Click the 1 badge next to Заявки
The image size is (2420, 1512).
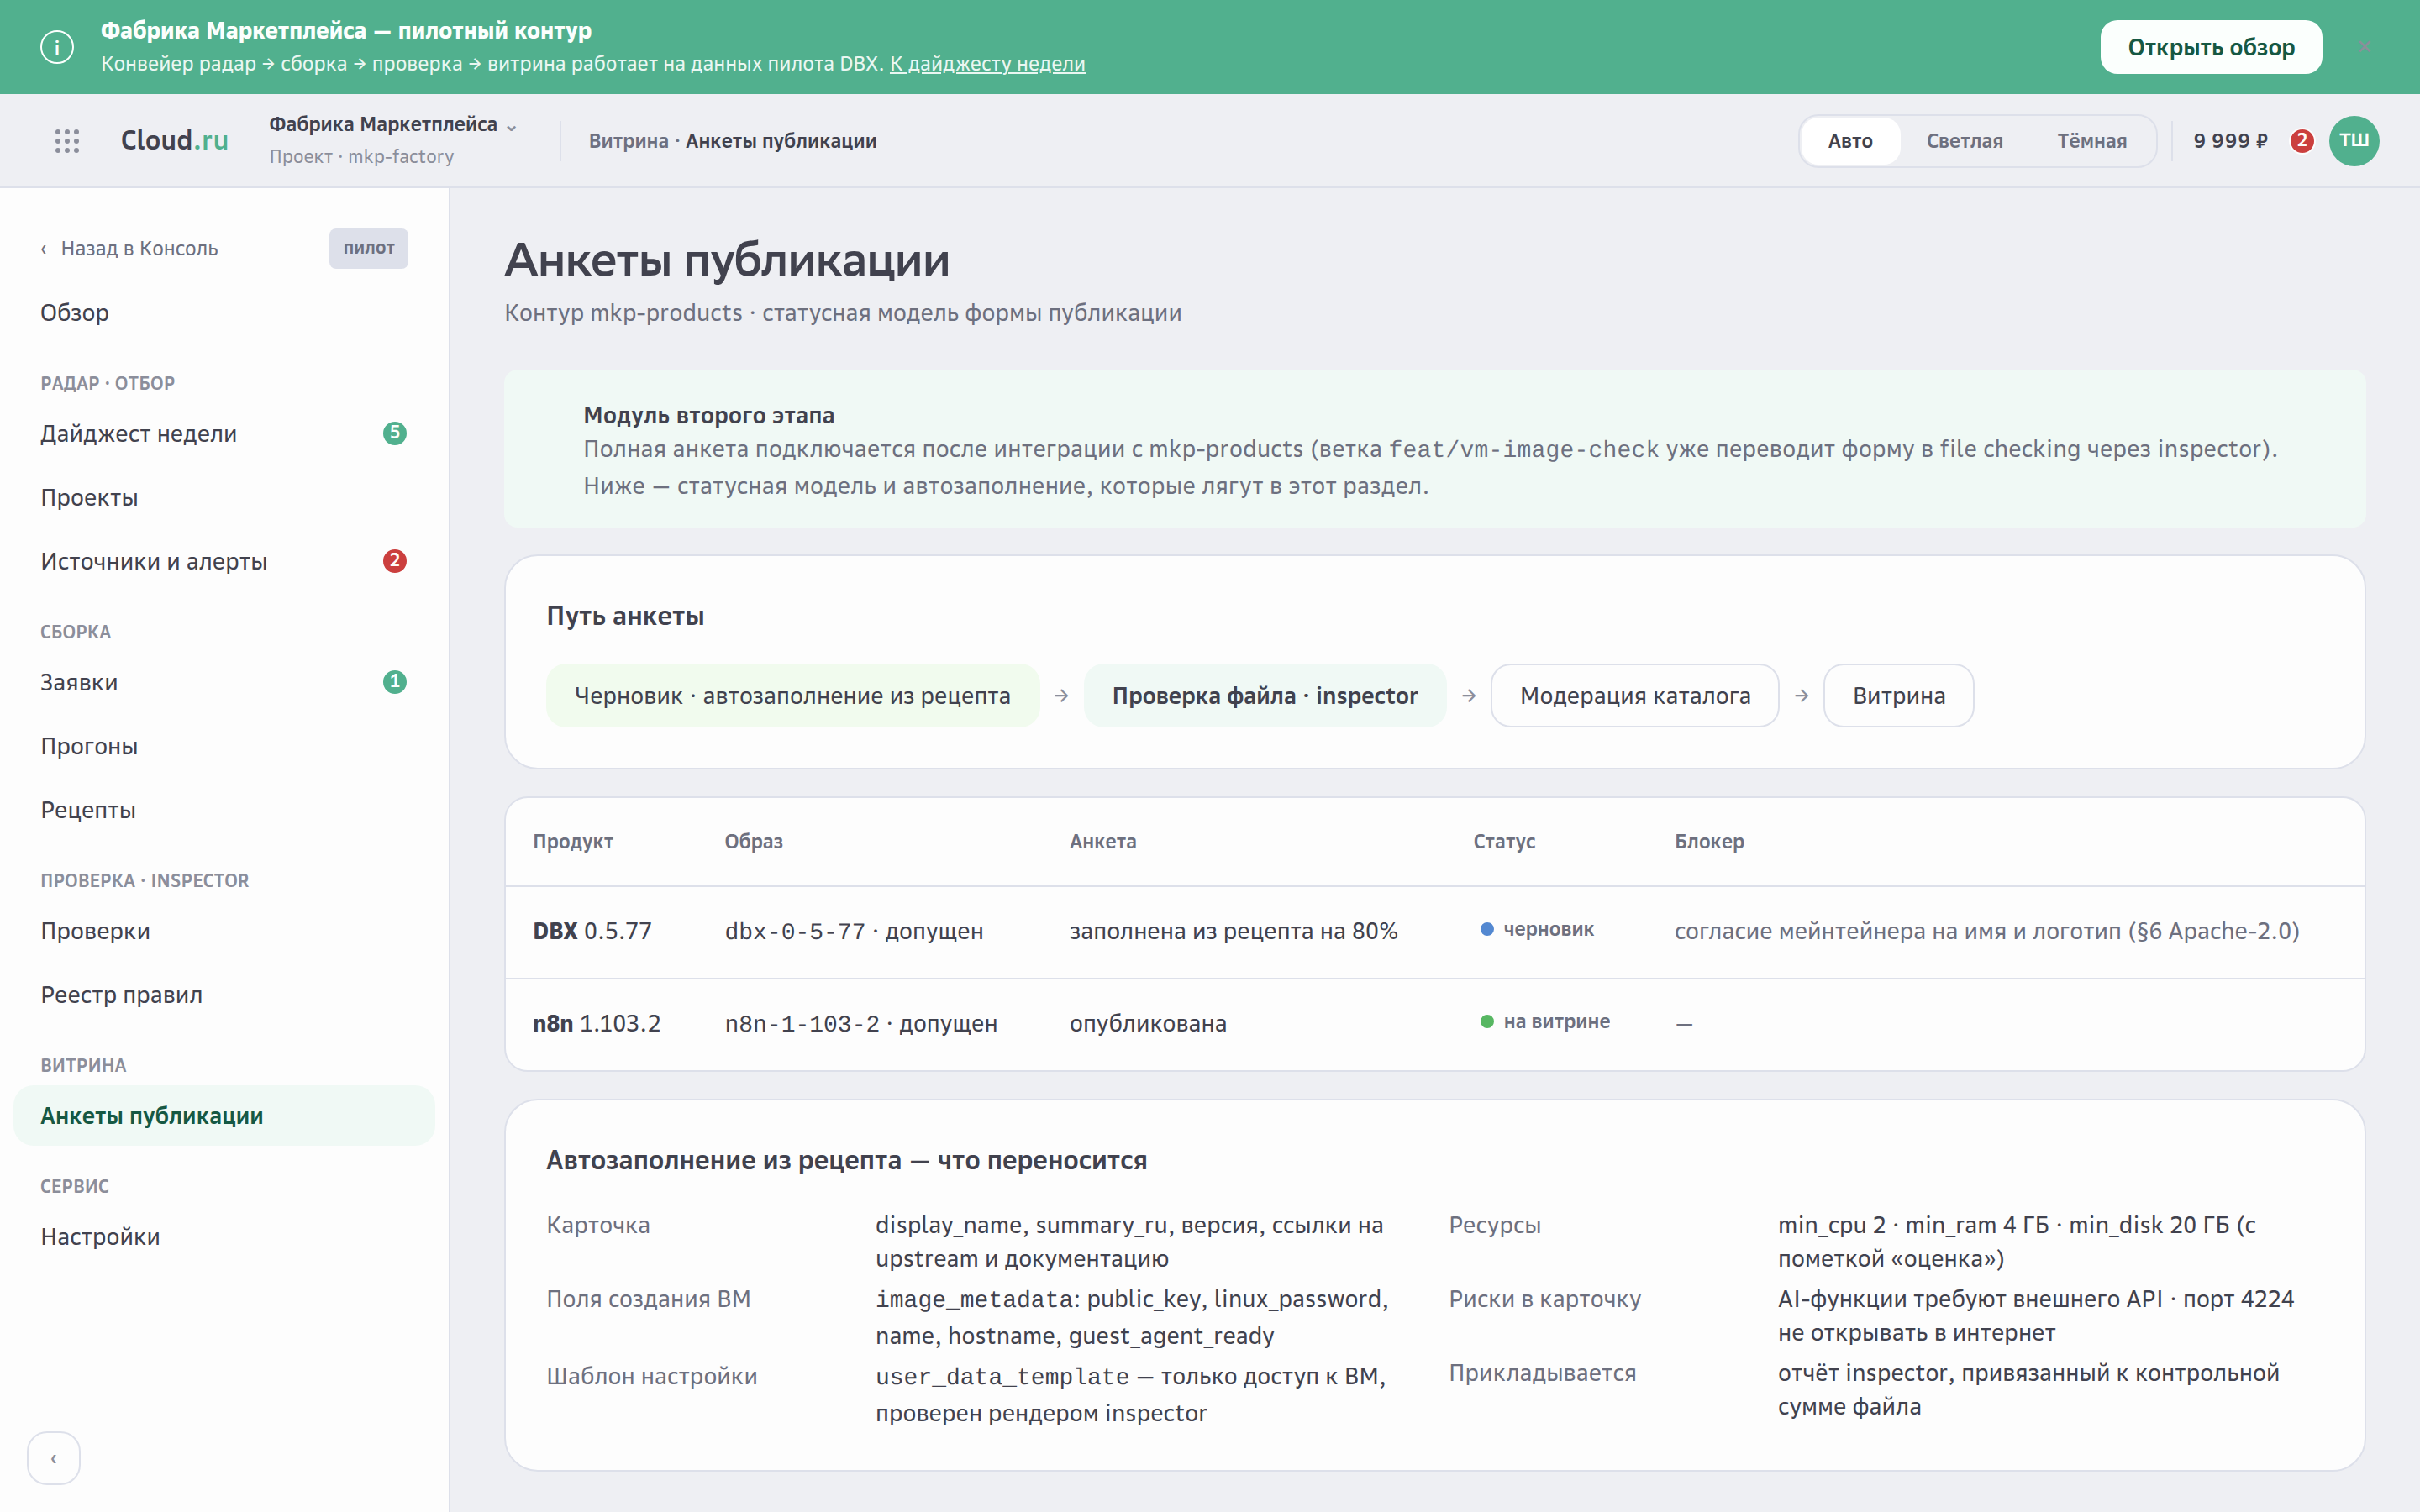[x=395, y=682]
